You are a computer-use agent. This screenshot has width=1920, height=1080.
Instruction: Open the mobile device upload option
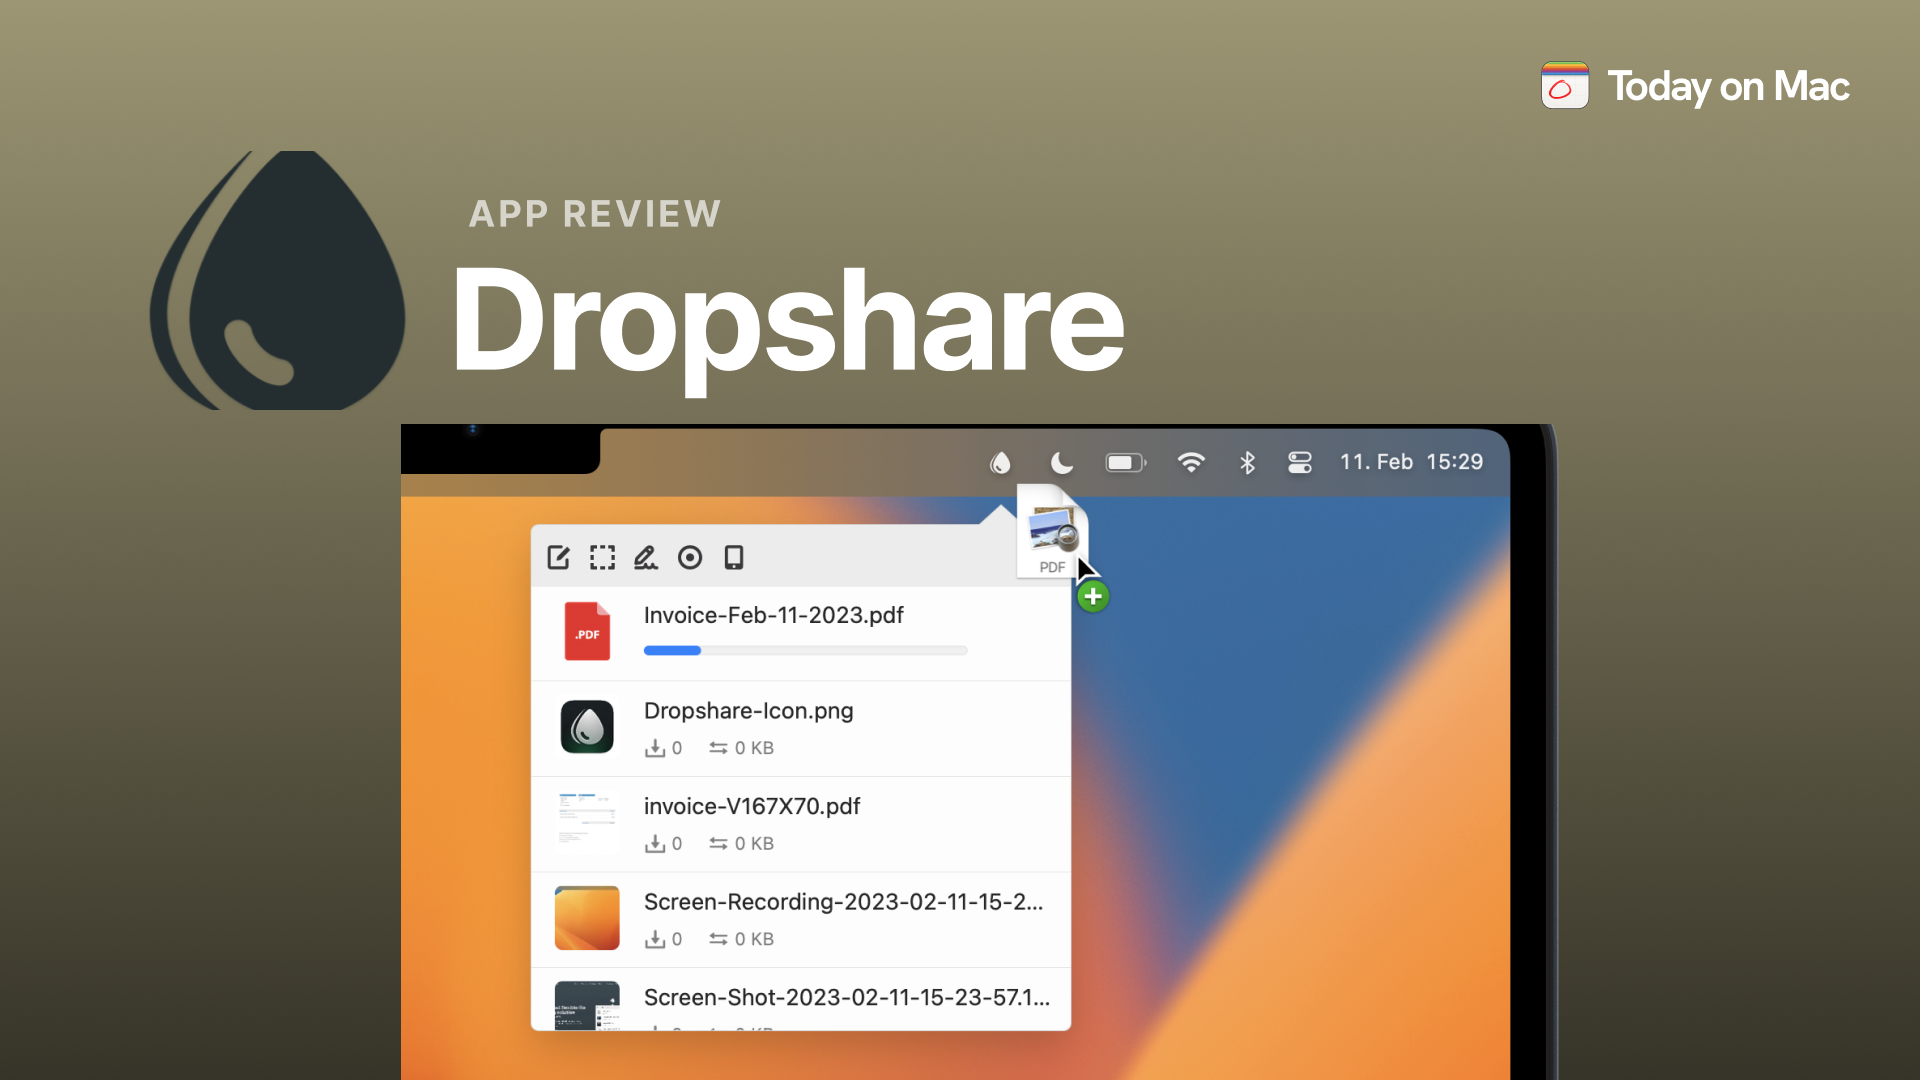click(734, 558)
